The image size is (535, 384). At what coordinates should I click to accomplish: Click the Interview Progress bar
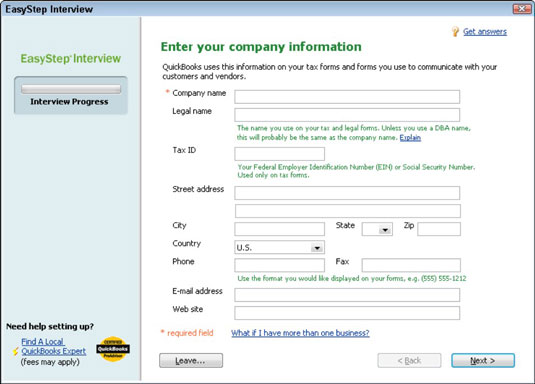(x=71, y=89)
